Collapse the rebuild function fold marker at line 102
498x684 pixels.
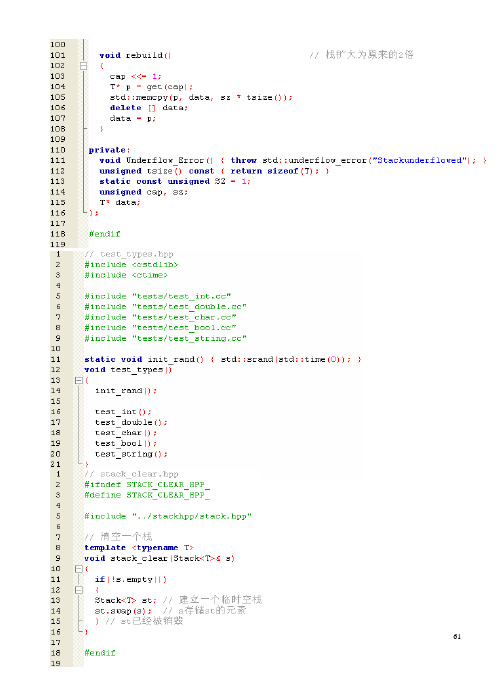point(83,66)
